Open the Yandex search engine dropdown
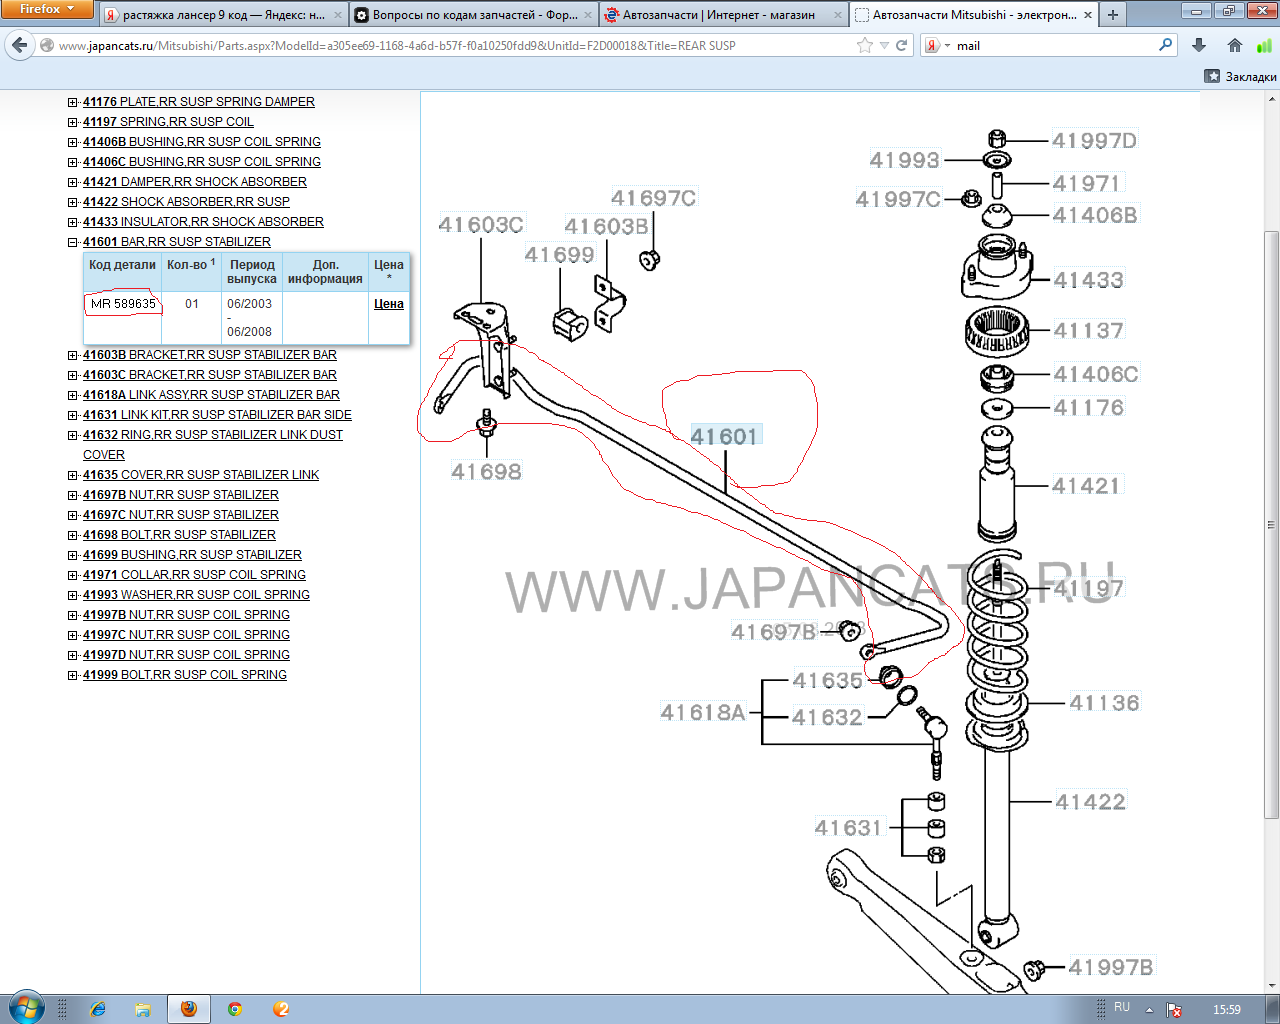Viewport: 1280px width, 1024px height. point(937,45)
